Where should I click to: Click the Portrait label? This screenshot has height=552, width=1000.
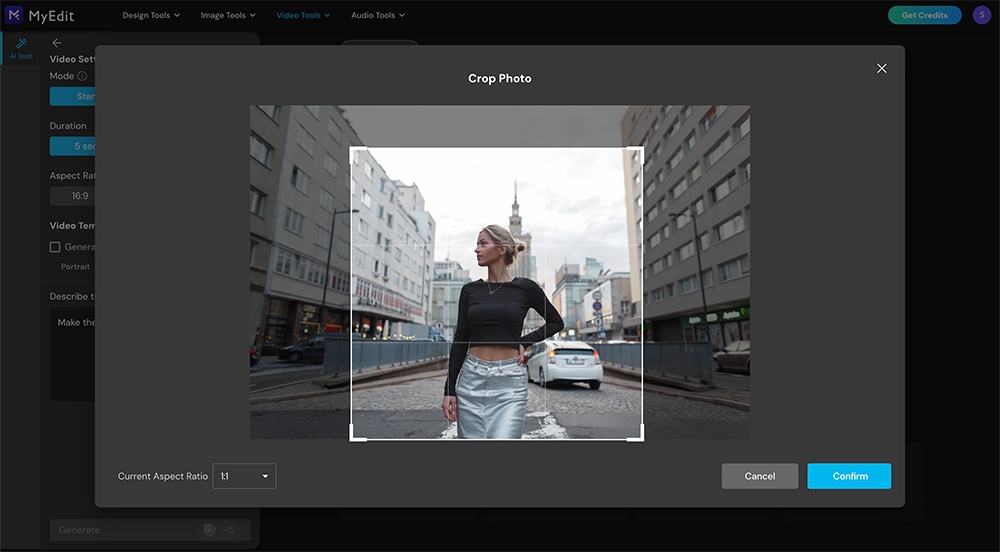75,266
